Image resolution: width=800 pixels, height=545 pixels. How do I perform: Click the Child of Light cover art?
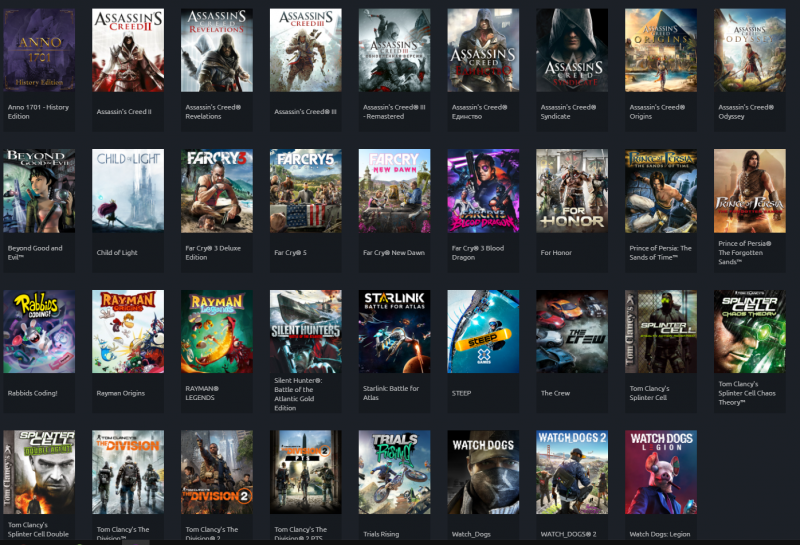pyautogui.click(x=128, y=191)
